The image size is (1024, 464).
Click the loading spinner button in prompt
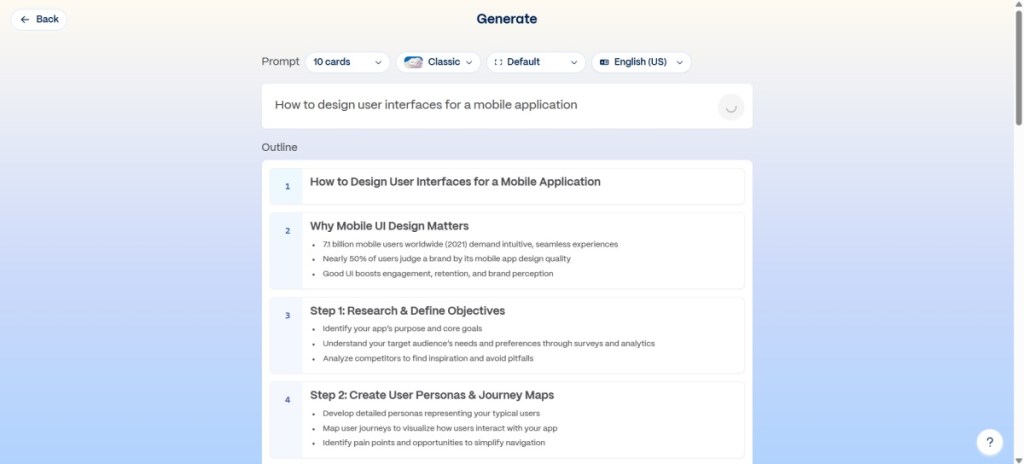point(731,107)
